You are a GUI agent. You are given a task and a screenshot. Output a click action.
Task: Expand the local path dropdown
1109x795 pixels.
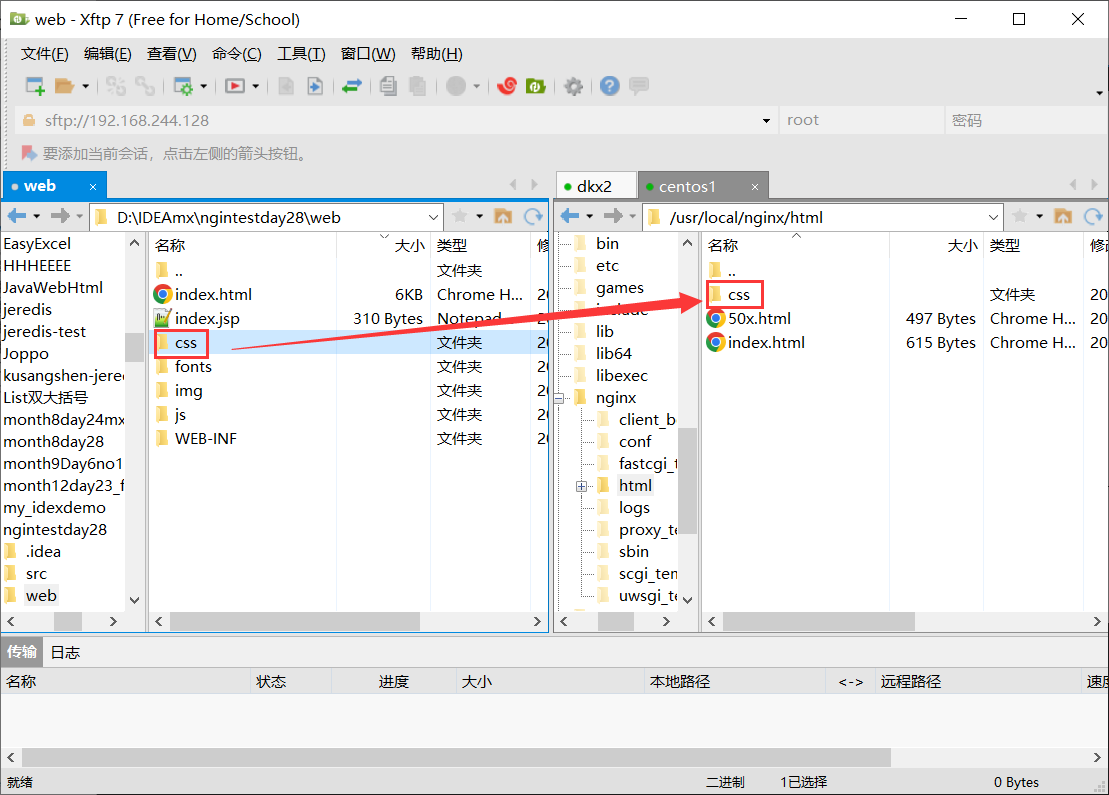point(433,217)
